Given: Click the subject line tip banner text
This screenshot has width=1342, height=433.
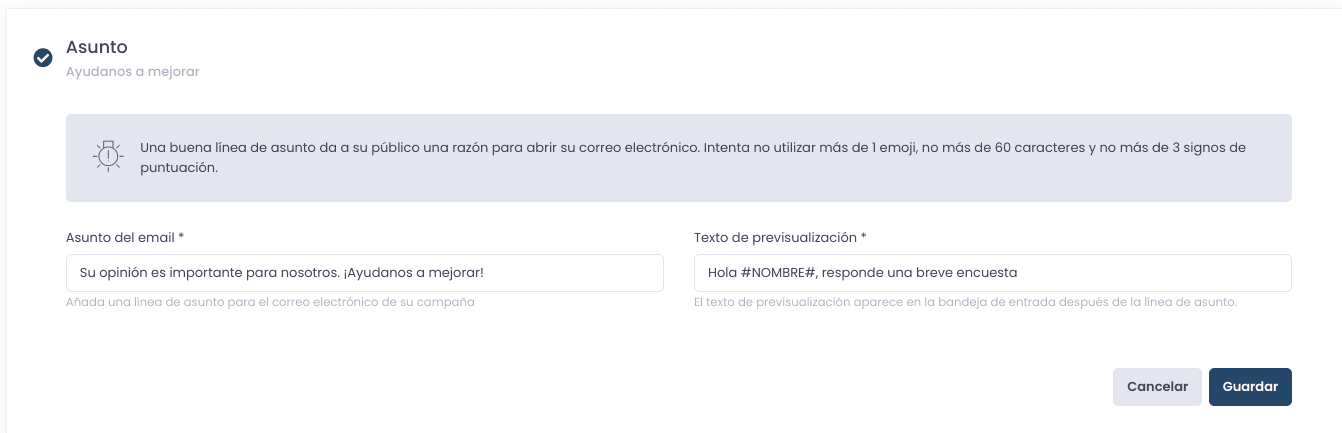Looking at the screenshot, I should (693, 158).
